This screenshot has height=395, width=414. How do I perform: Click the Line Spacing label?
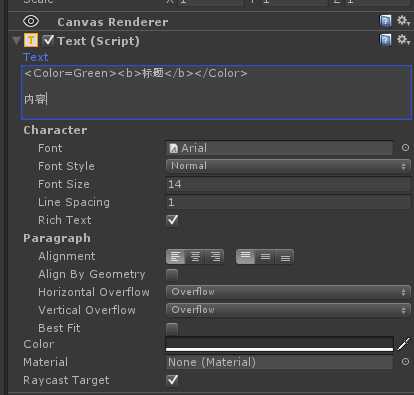(74, 202)
